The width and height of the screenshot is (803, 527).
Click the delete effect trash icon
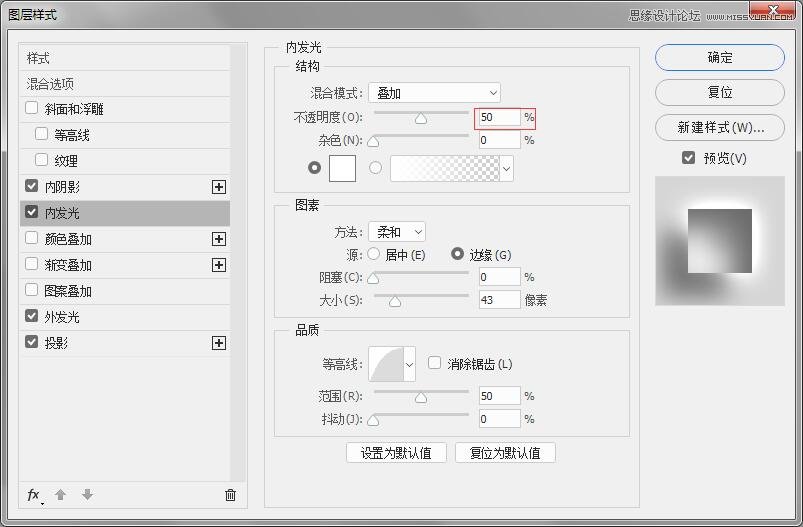230,495
